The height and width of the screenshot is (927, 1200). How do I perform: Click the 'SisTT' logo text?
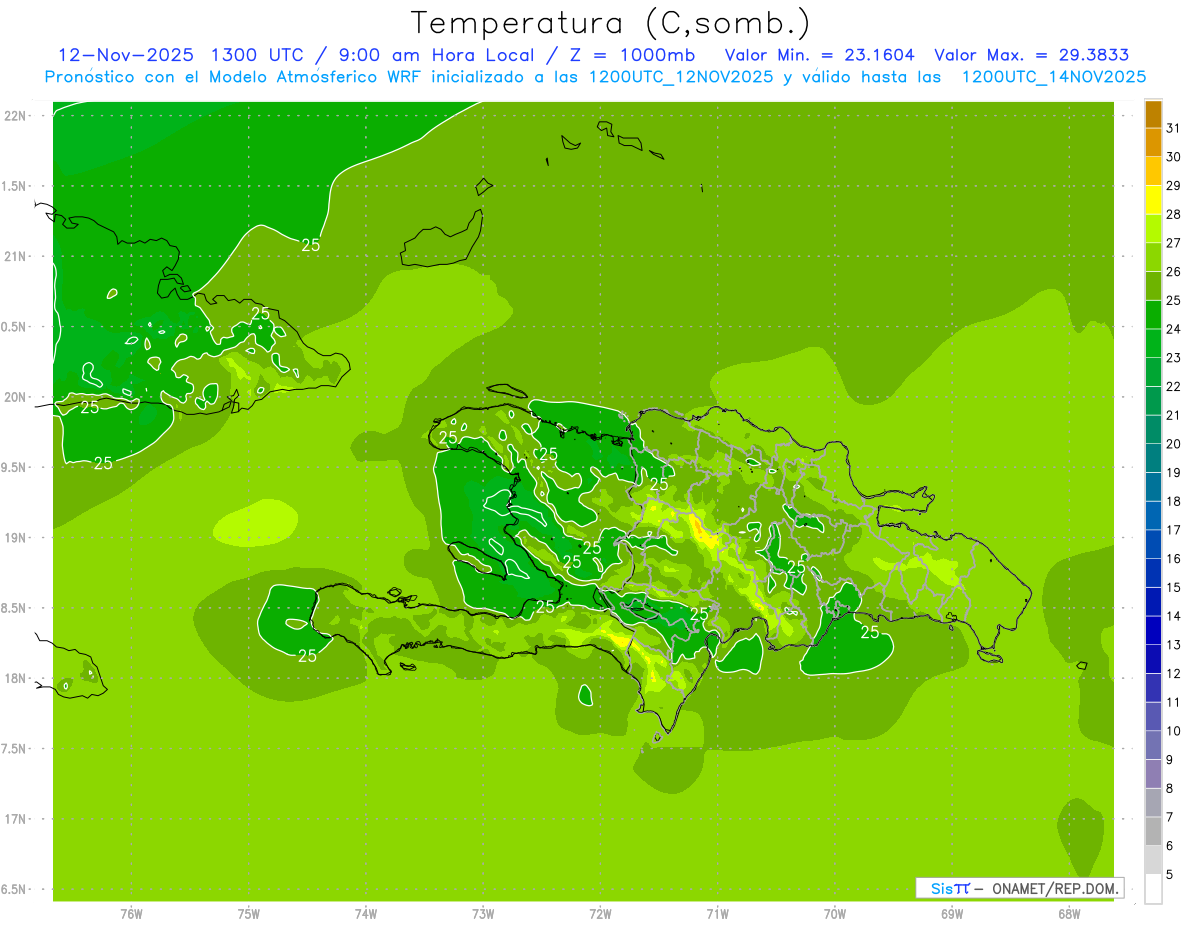click(x=950, y=888)
